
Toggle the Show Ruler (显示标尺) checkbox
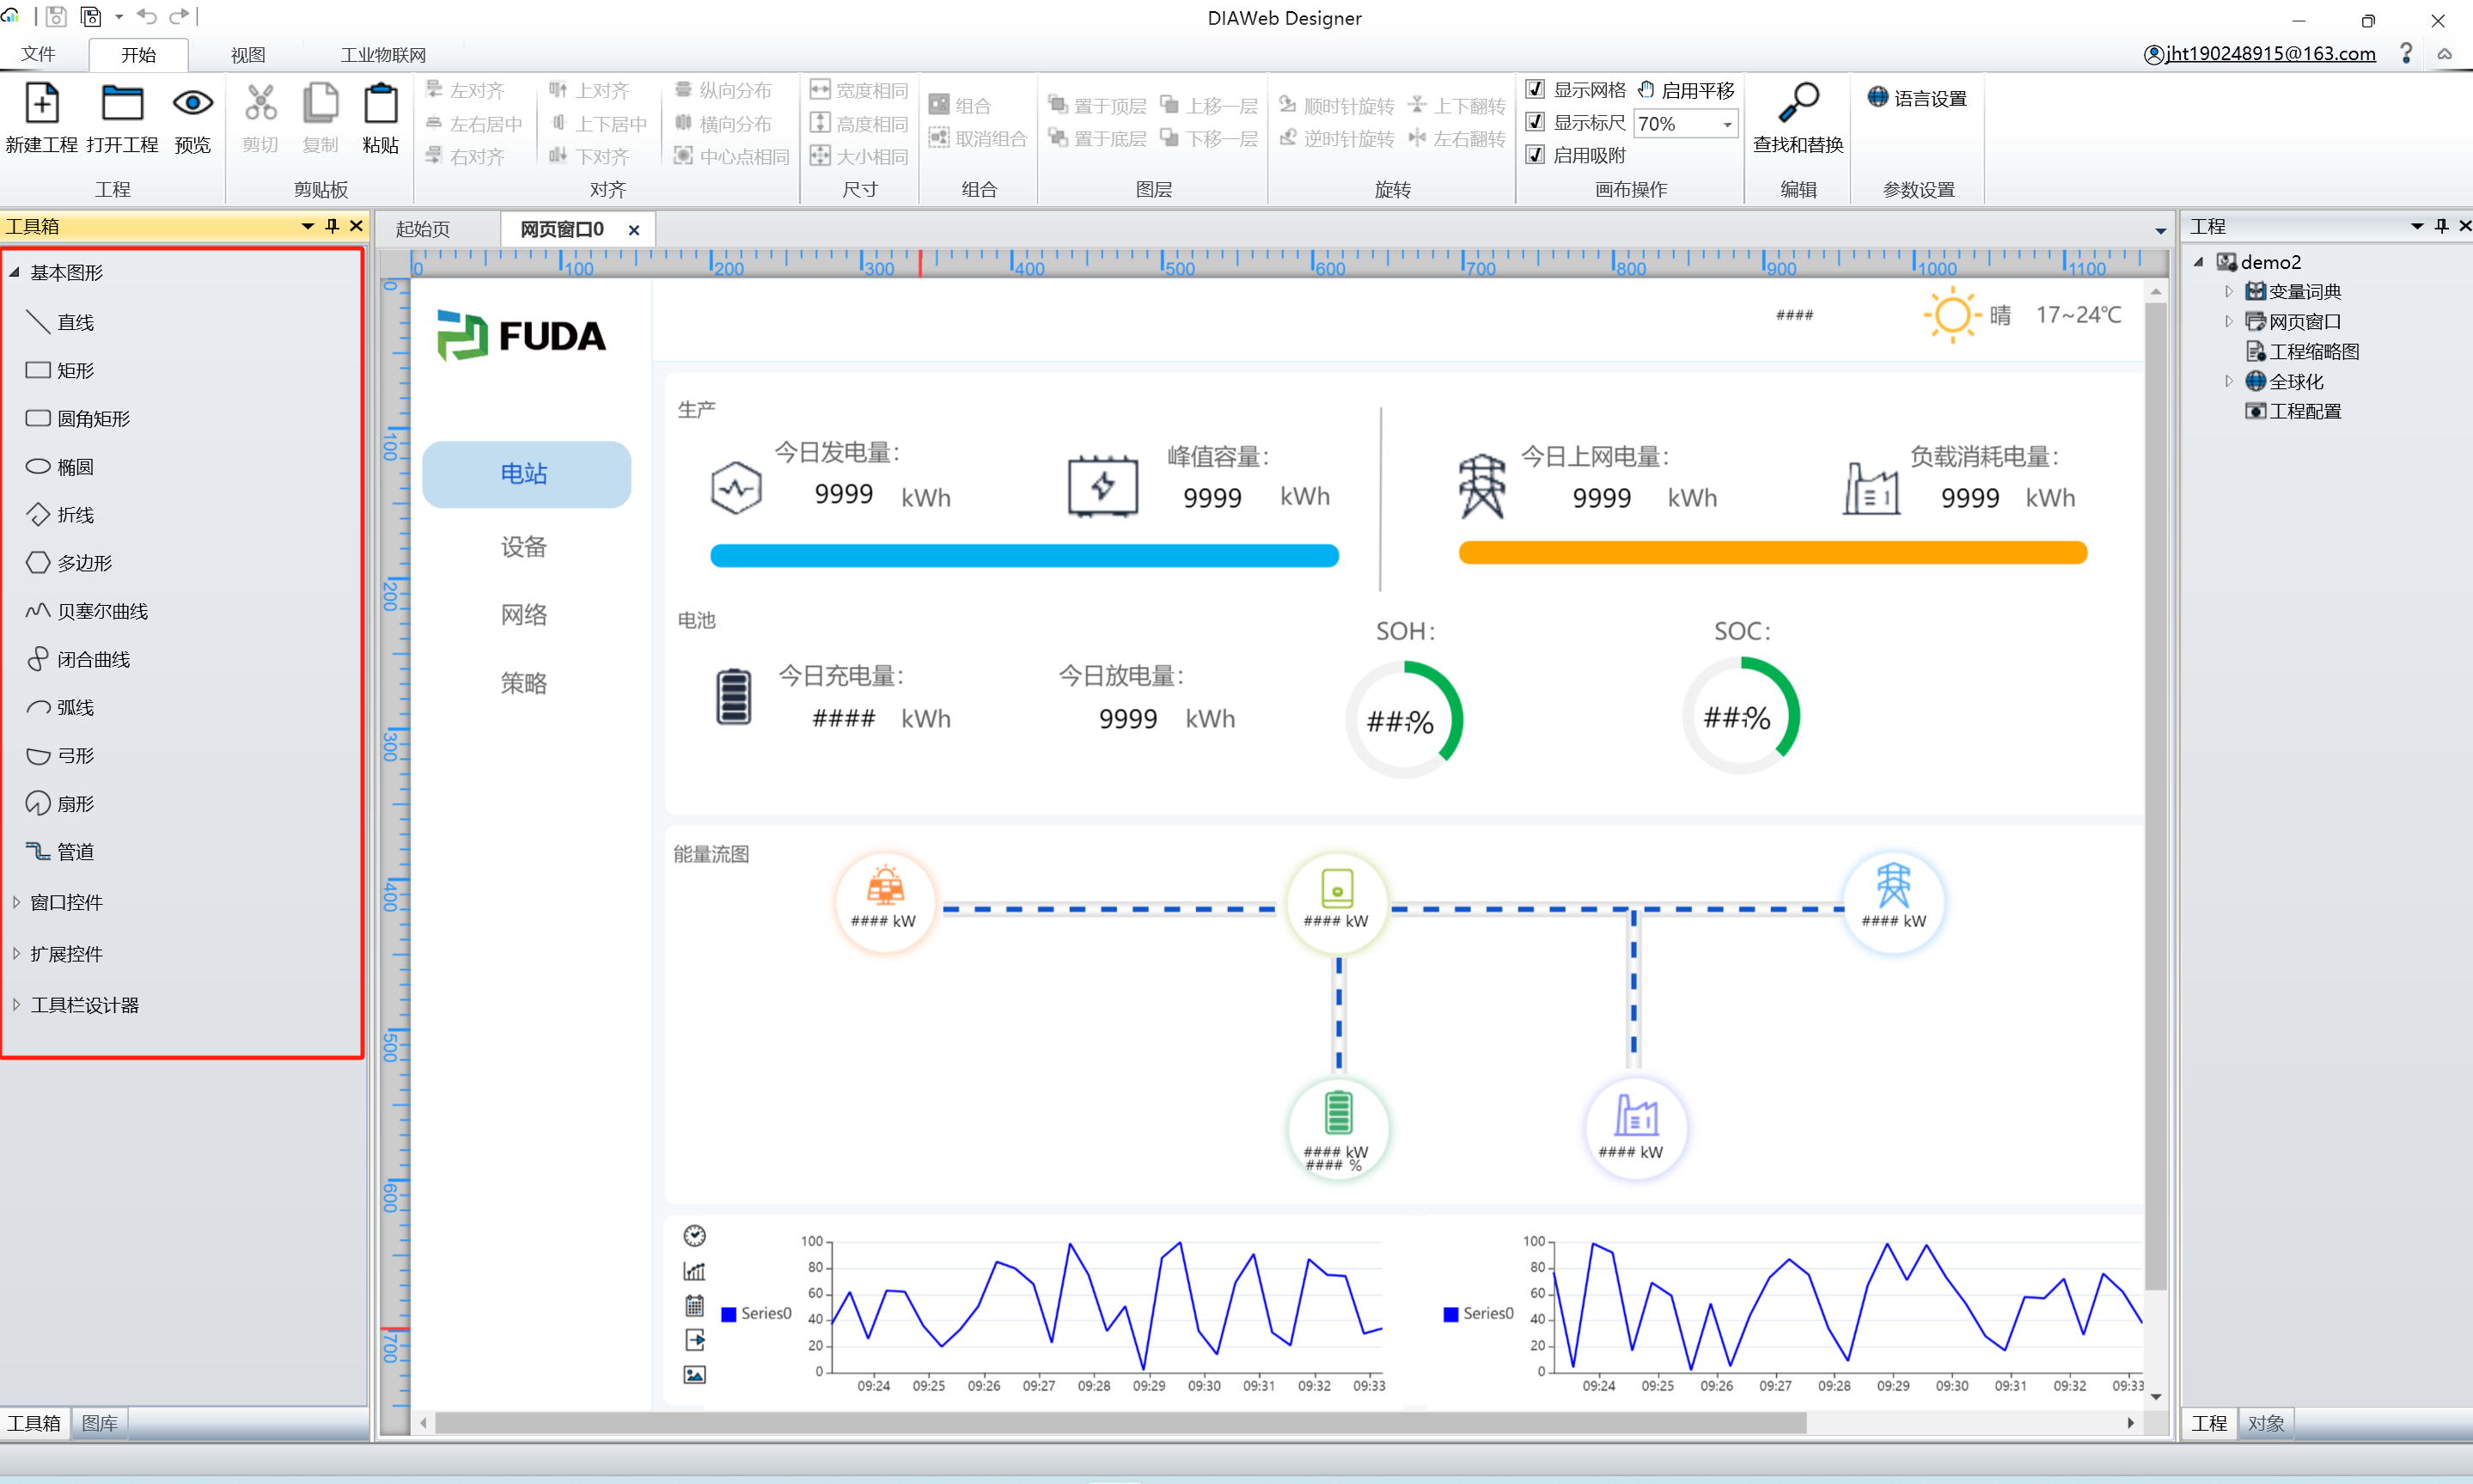pyautogui.click(x=1536, y=122)
